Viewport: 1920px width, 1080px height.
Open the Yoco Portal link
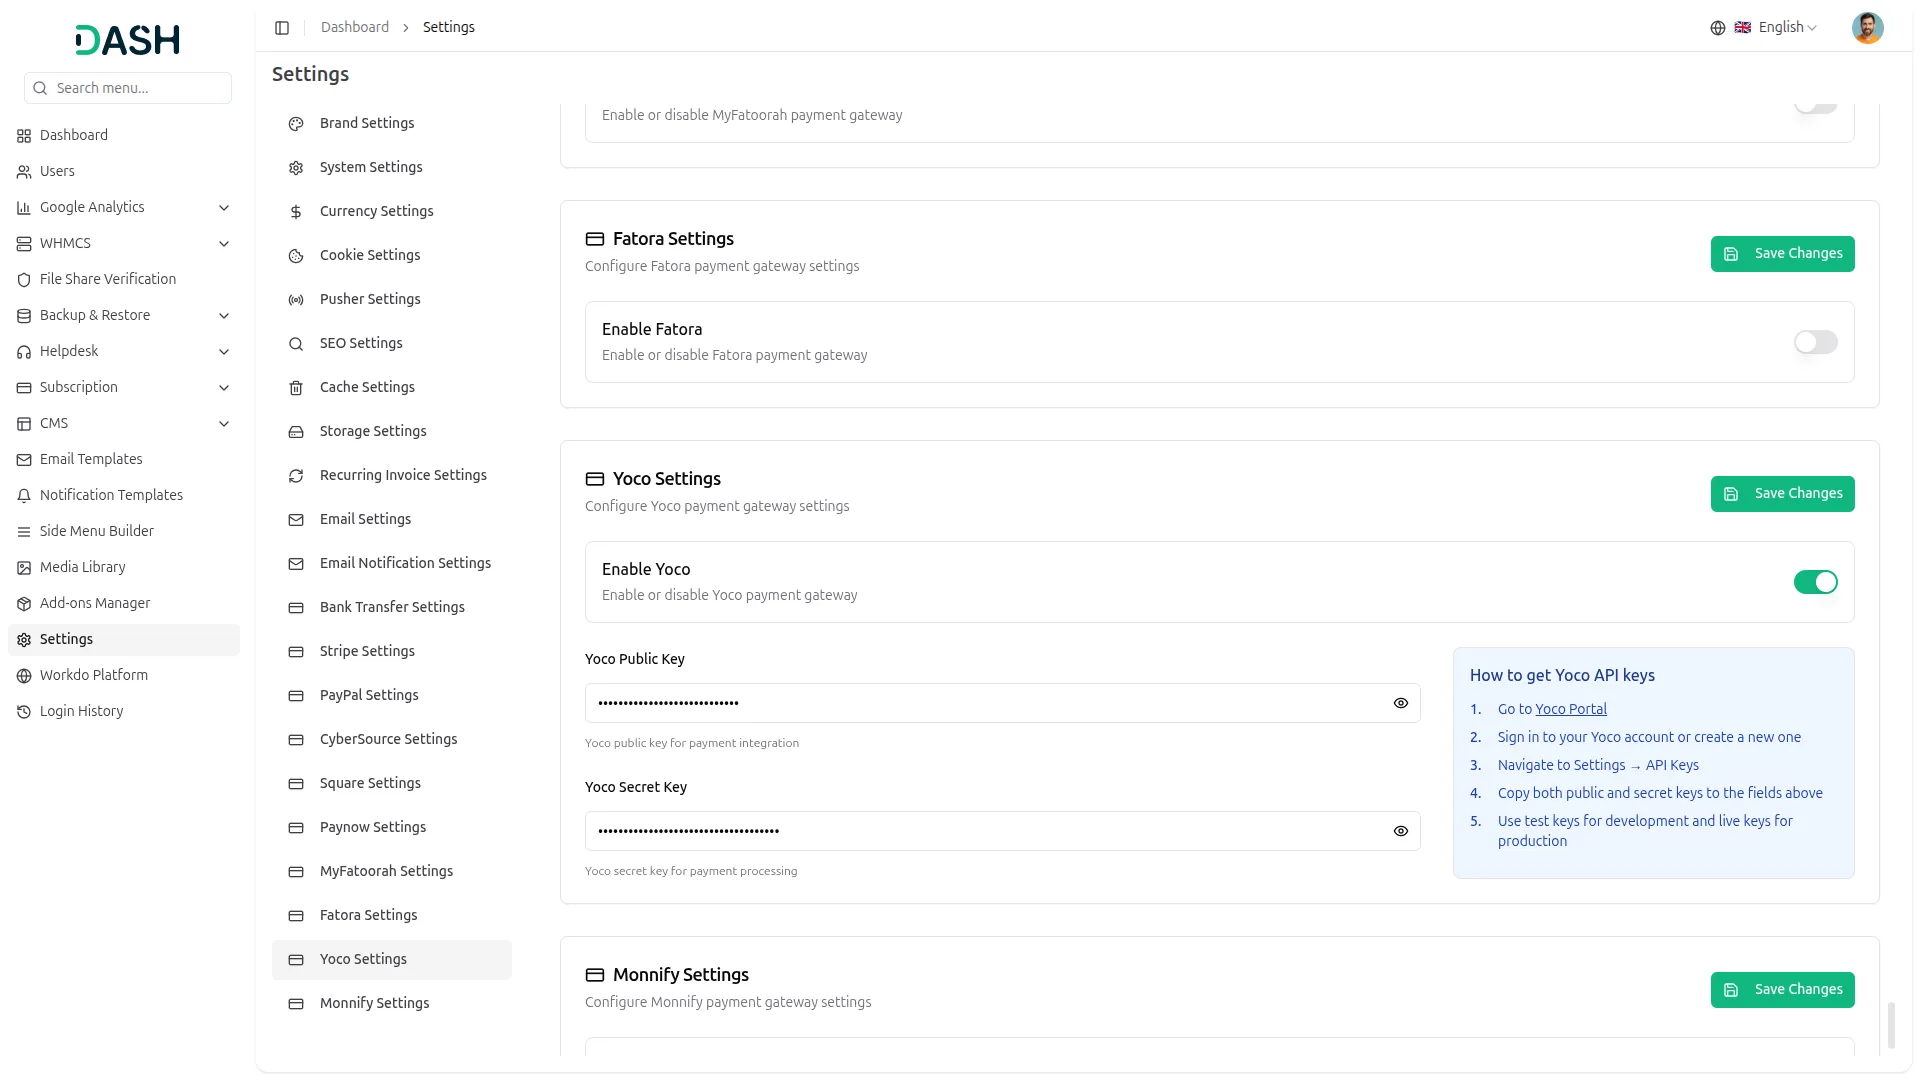[1571, 709]
